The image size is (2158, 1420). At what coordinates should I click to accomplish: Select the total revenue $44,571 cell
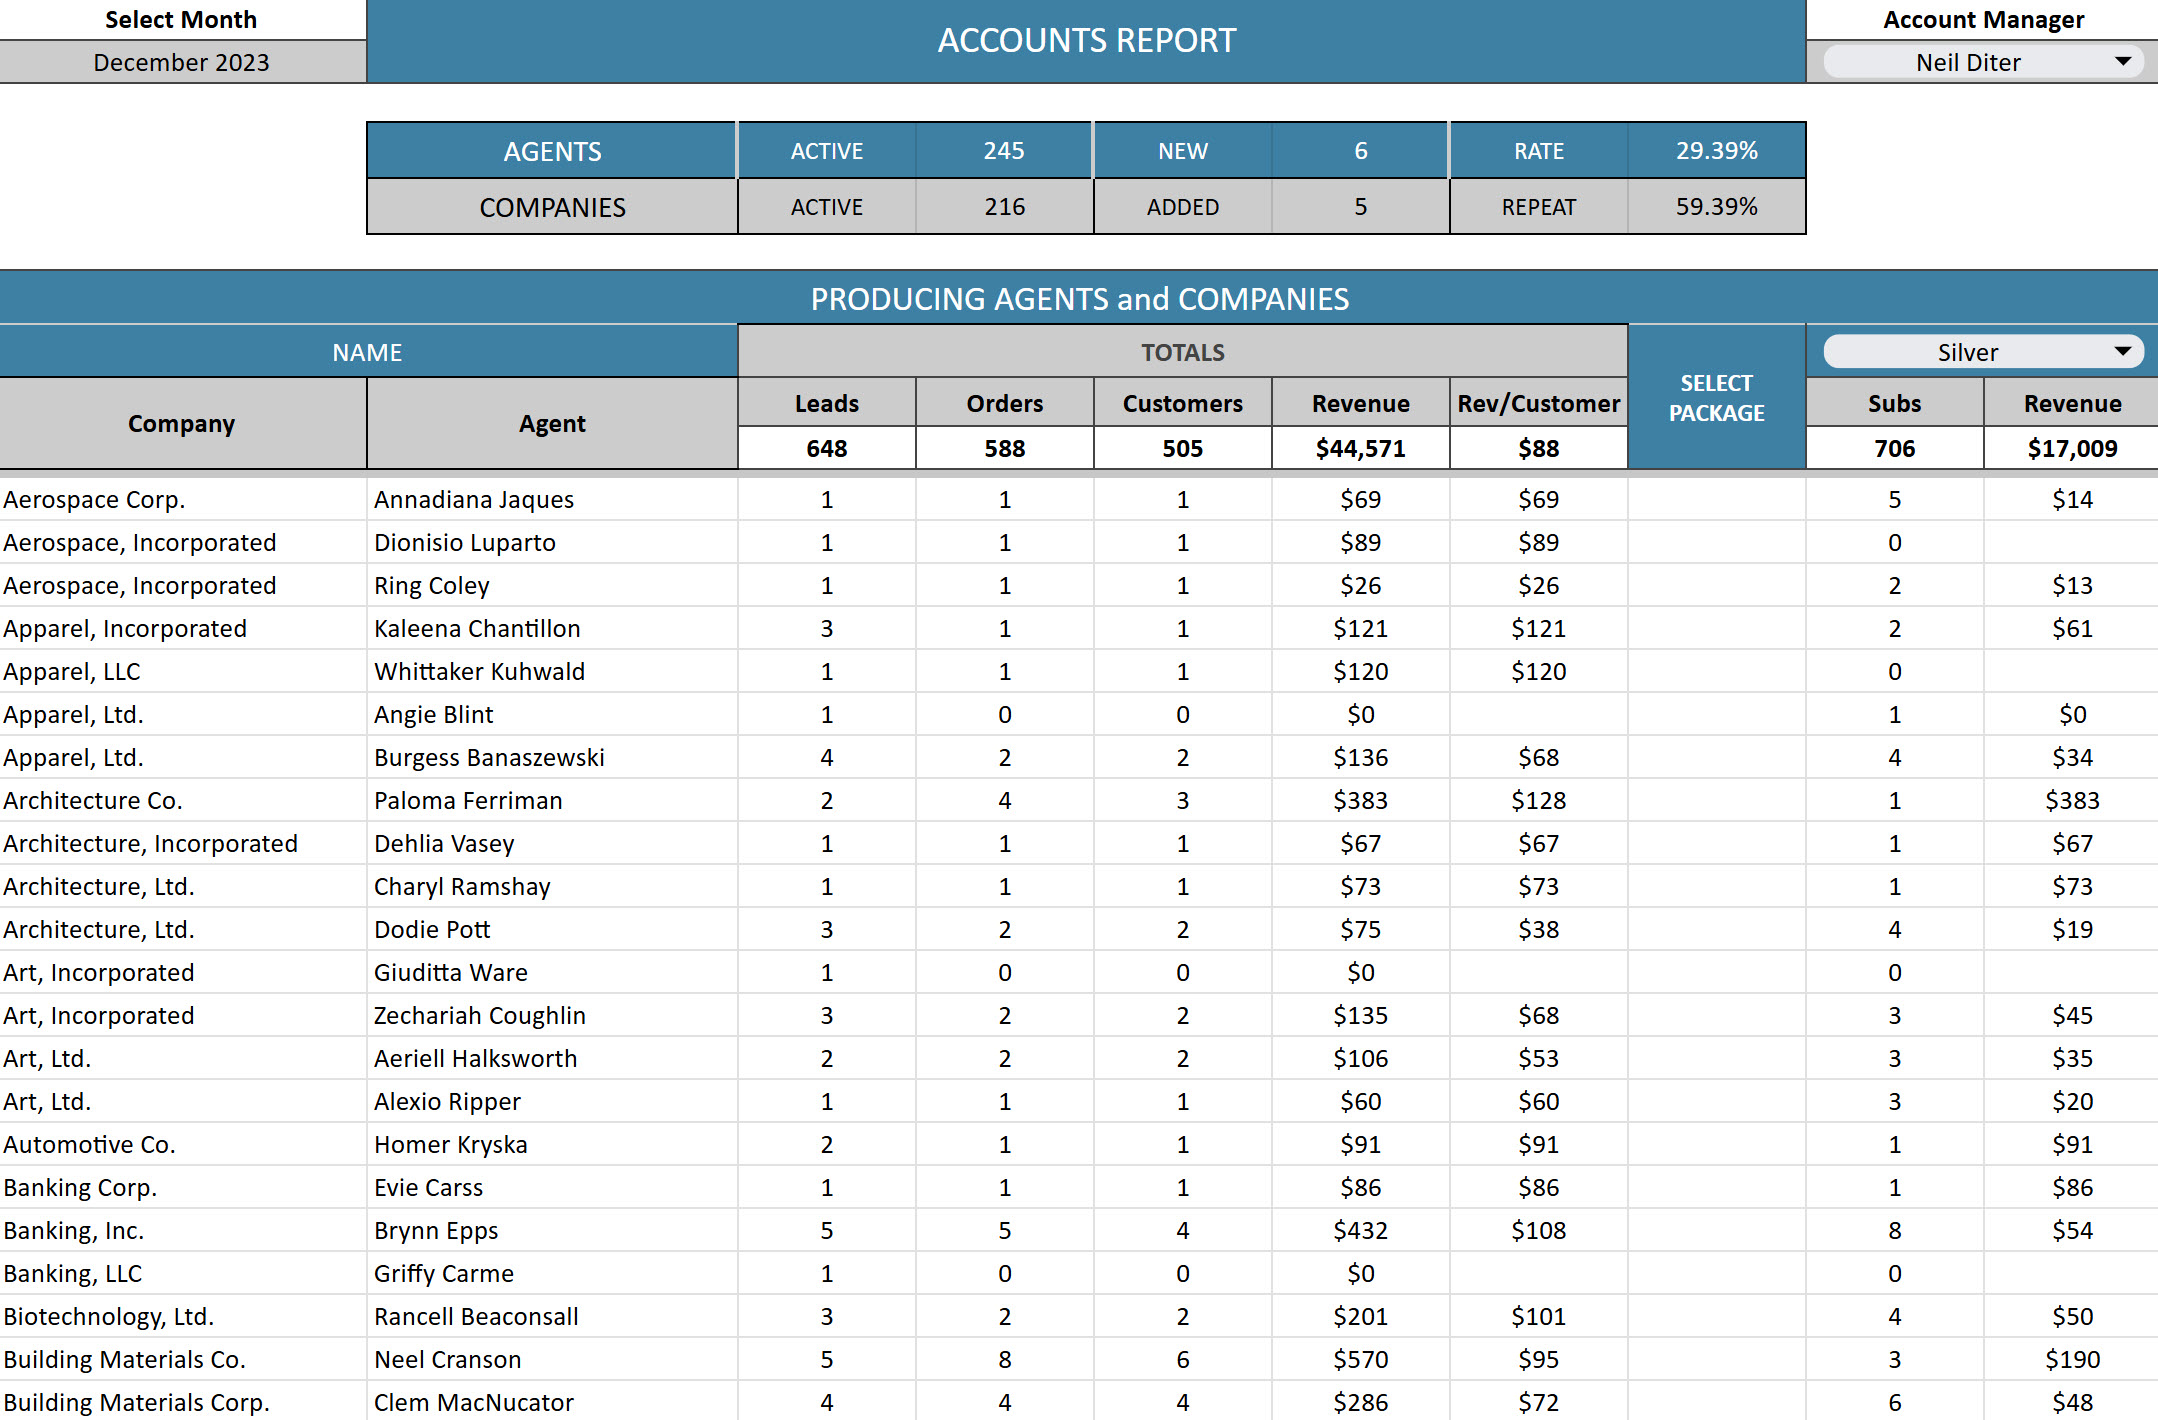click(x=1361, y=448)
